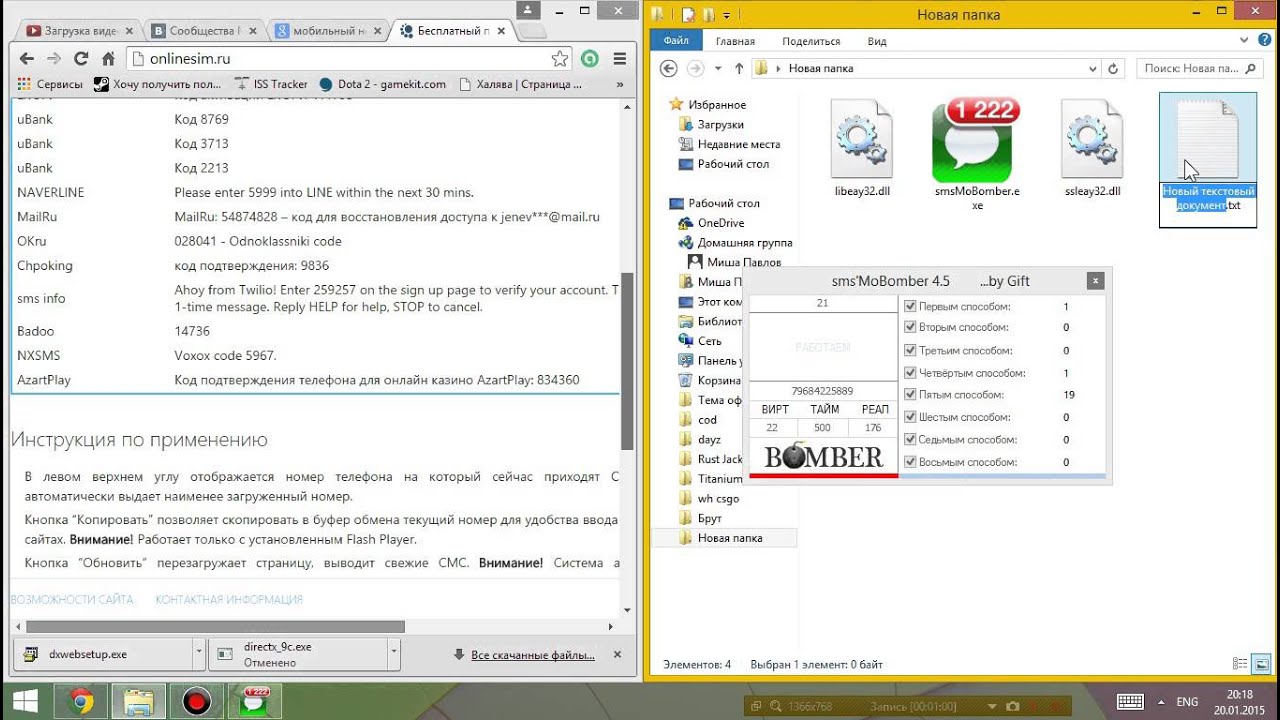Toggle Третьим способом checkbox
The width and height of the screenshot is (1280, 720).
click(910, 350)
